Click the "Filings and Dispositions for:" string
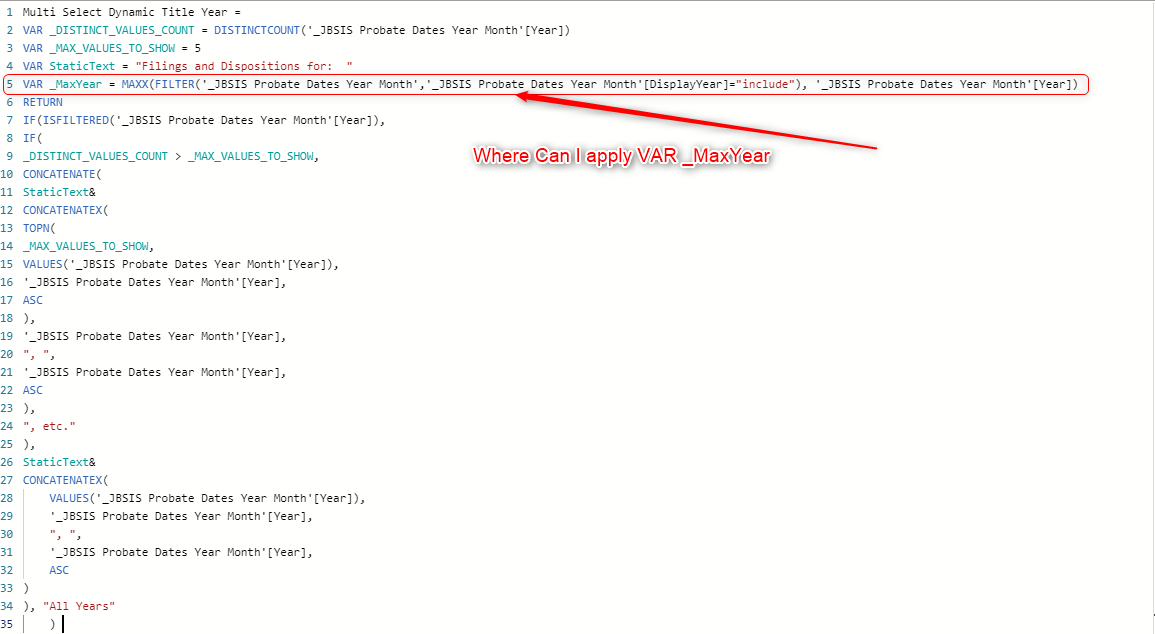The image size is (1155, 634). (x=244, y=66)
